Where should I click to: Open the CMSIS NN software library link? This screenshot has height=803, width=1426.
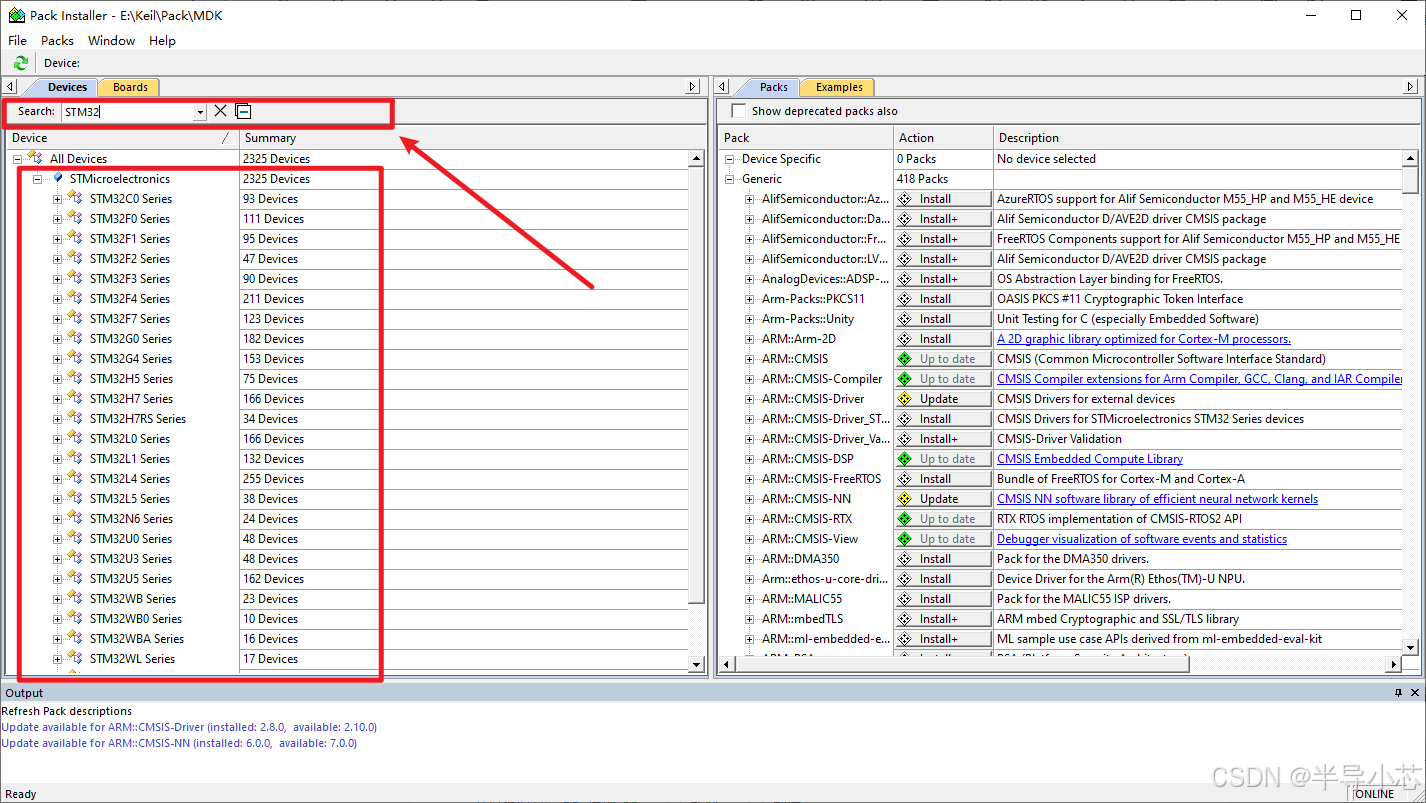[1157, 499]
